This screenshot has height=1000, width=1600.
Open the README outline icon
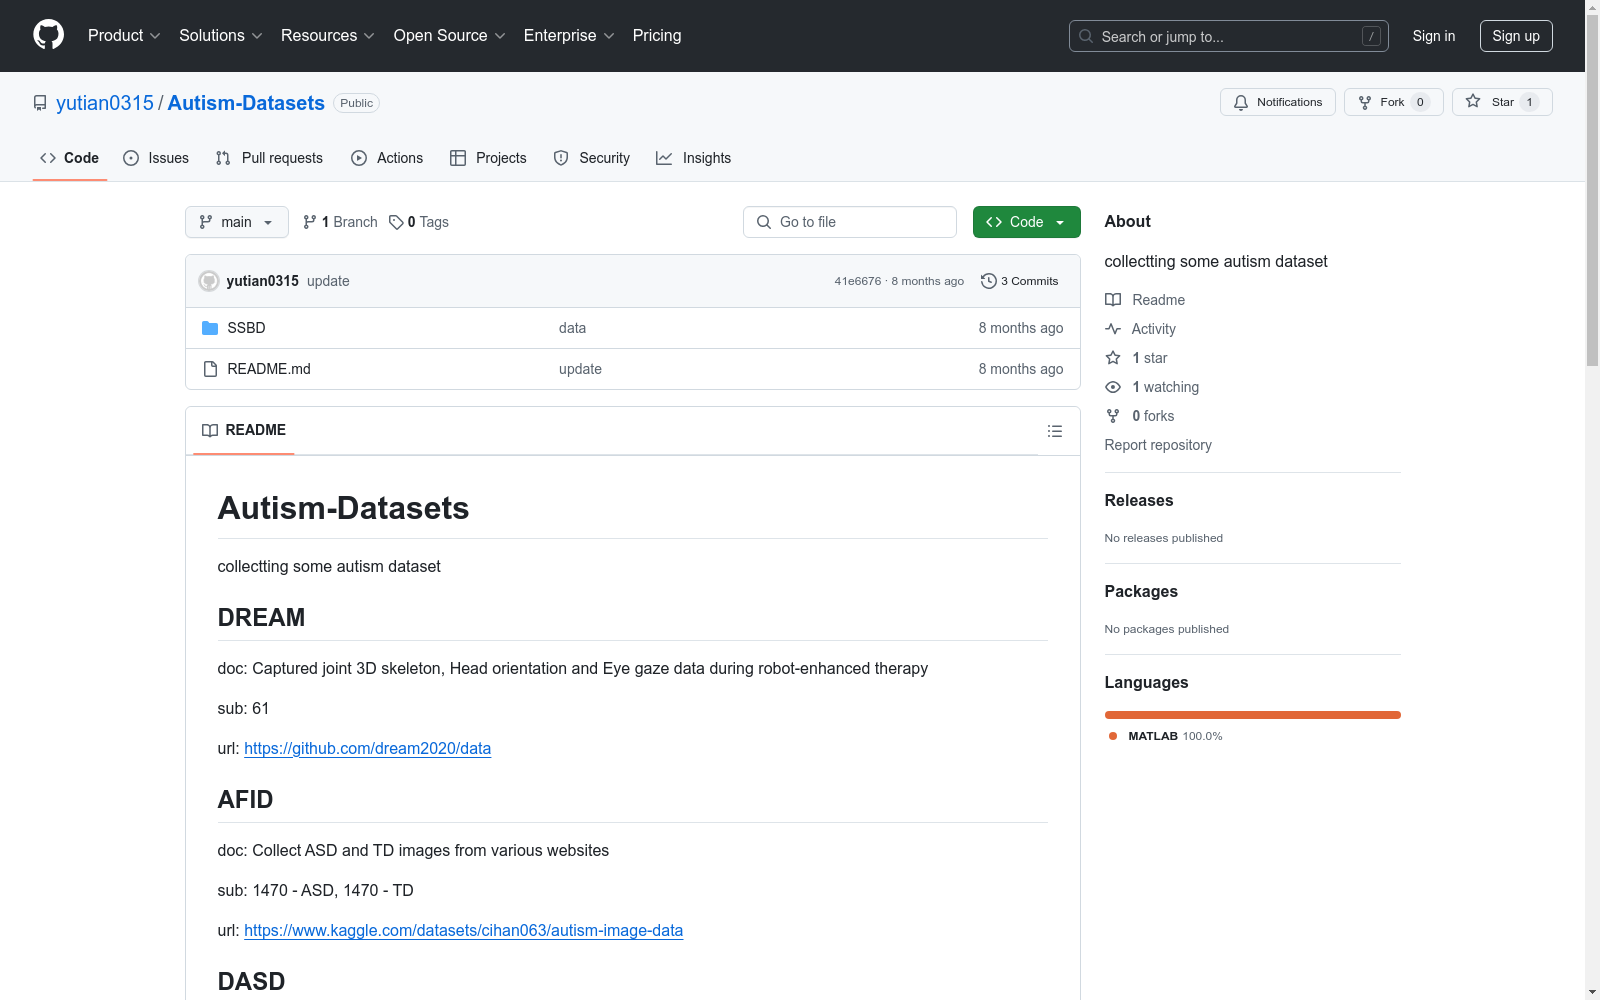tap(1055, 431)
